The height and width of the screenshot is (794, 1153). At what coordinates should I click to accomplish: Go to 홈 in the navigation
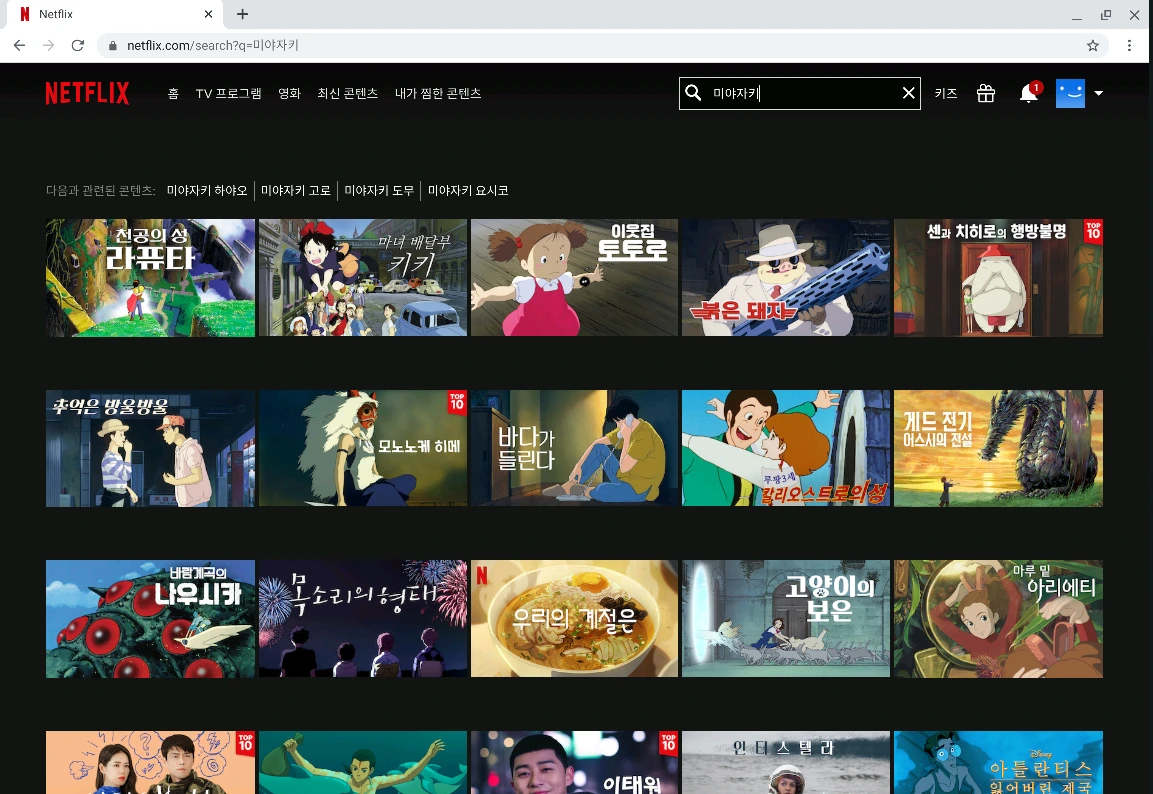tap(173, 93)
